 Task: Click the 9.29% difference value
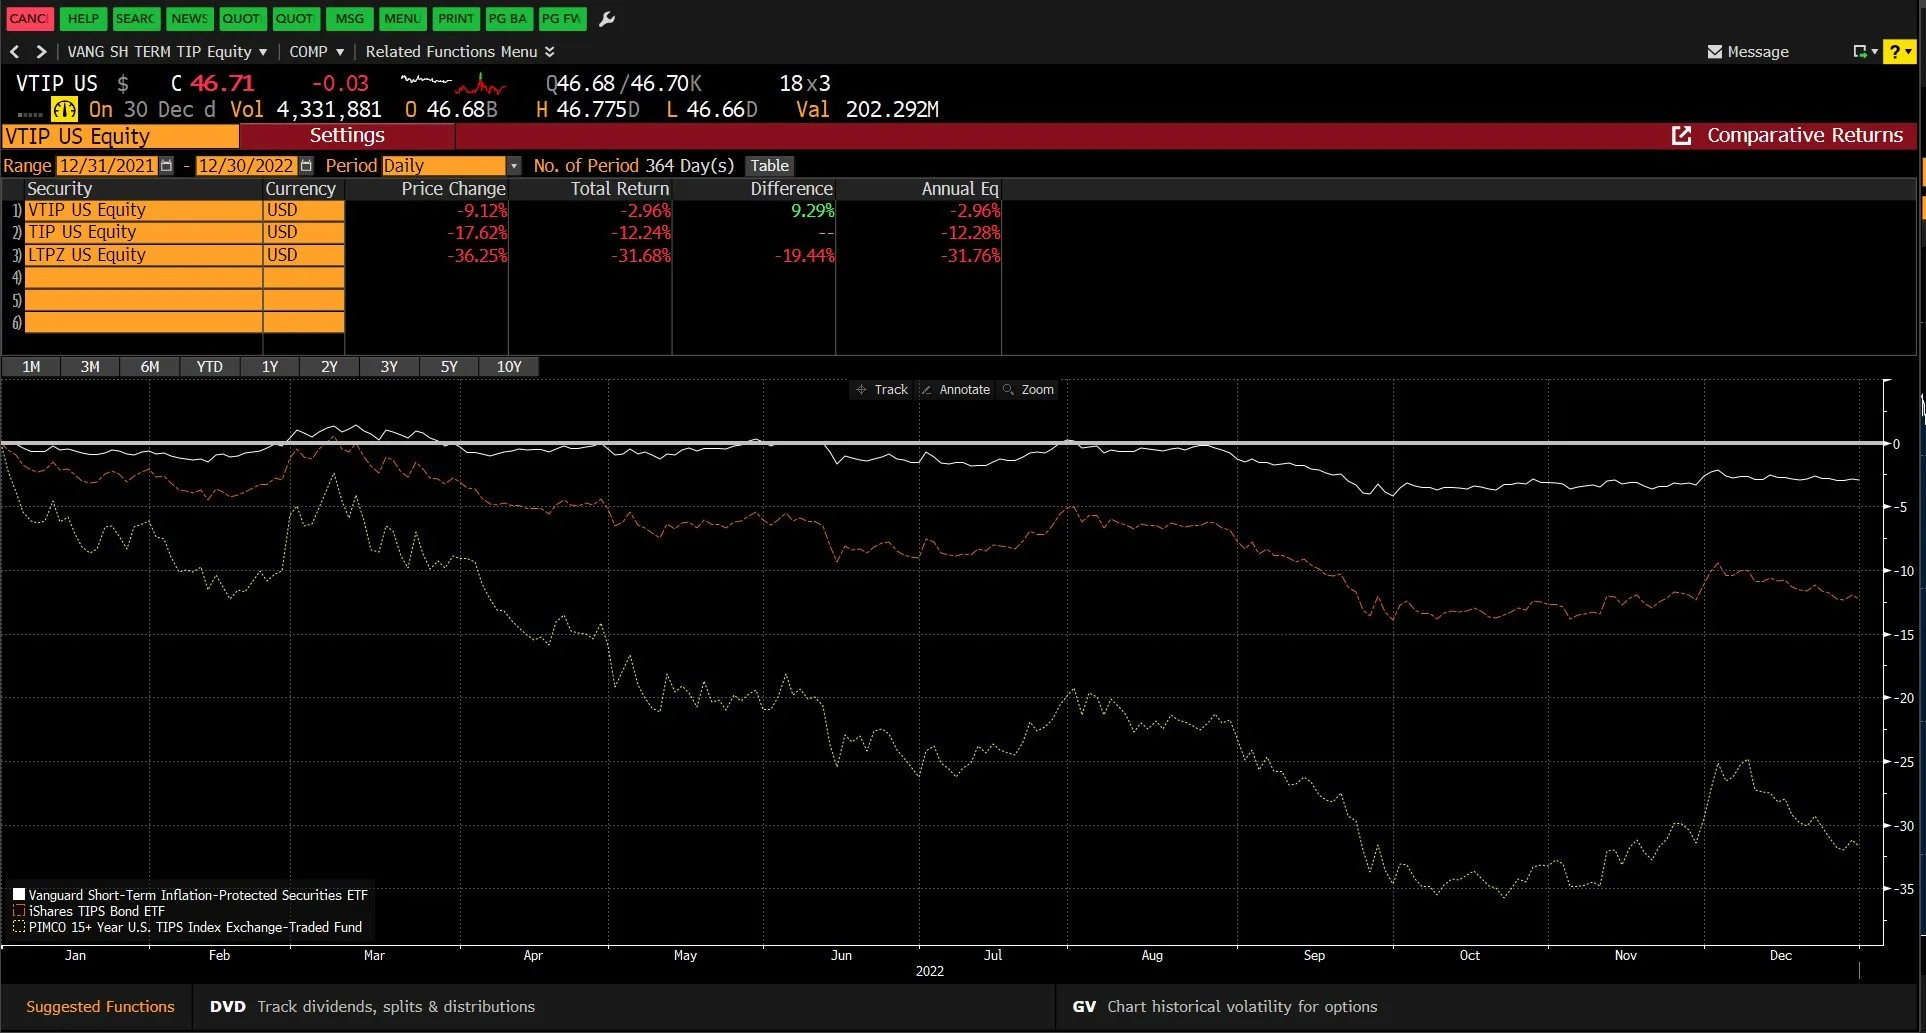pyautogui.click(x=812, y=211)
